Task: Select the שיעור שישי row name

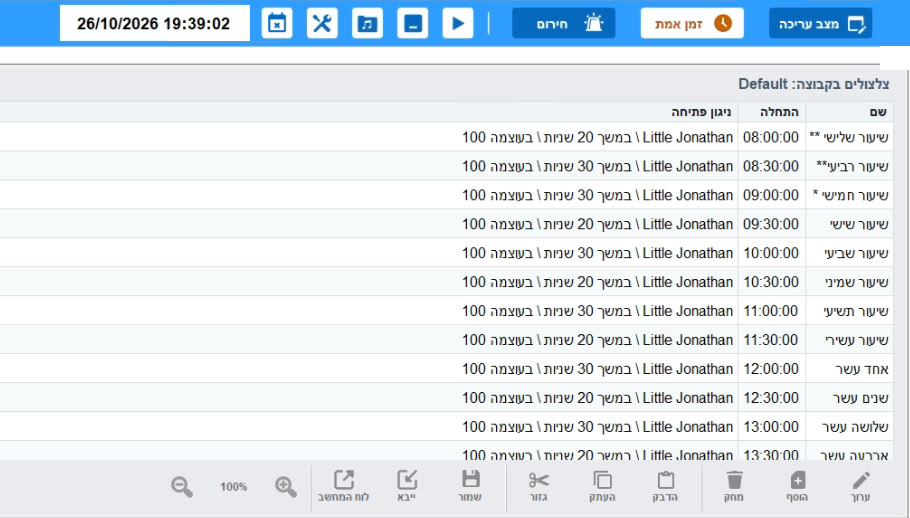Action: point(860,224)
